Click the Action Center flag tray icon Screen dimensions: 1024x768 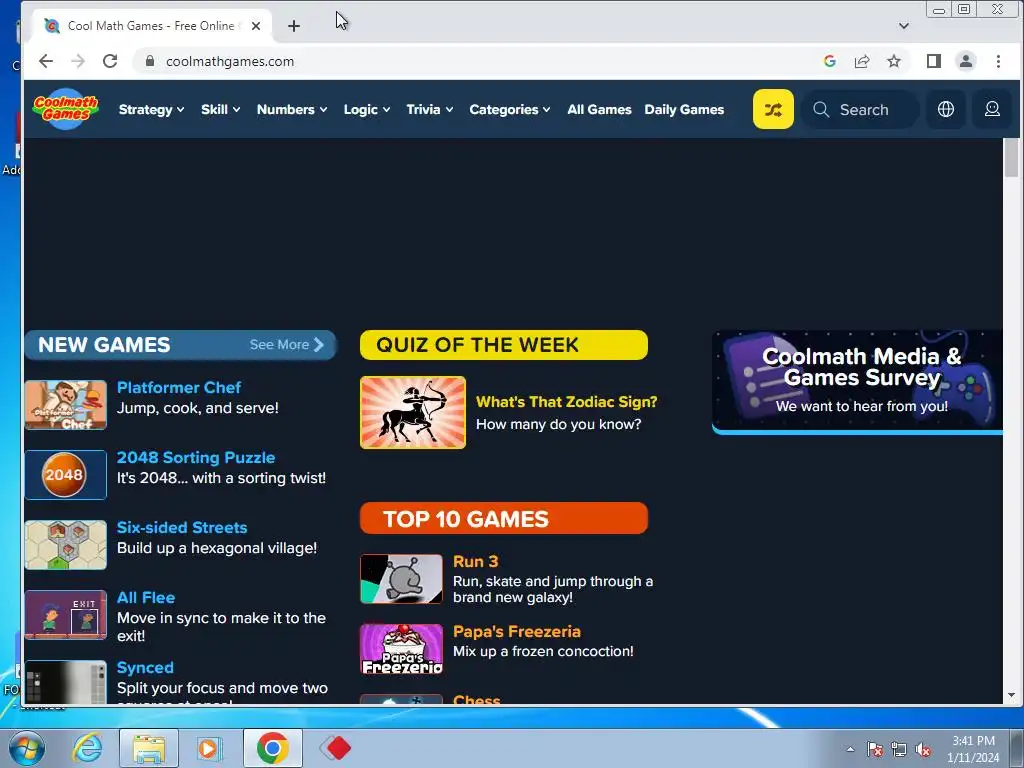[x=874, y=749]
